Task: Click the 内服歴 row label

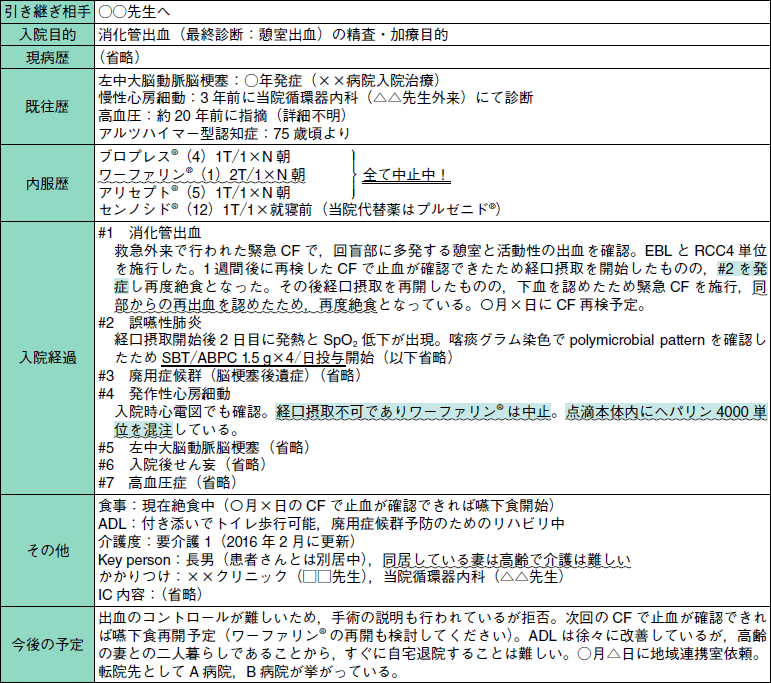Action: click(x=47, y=183)
